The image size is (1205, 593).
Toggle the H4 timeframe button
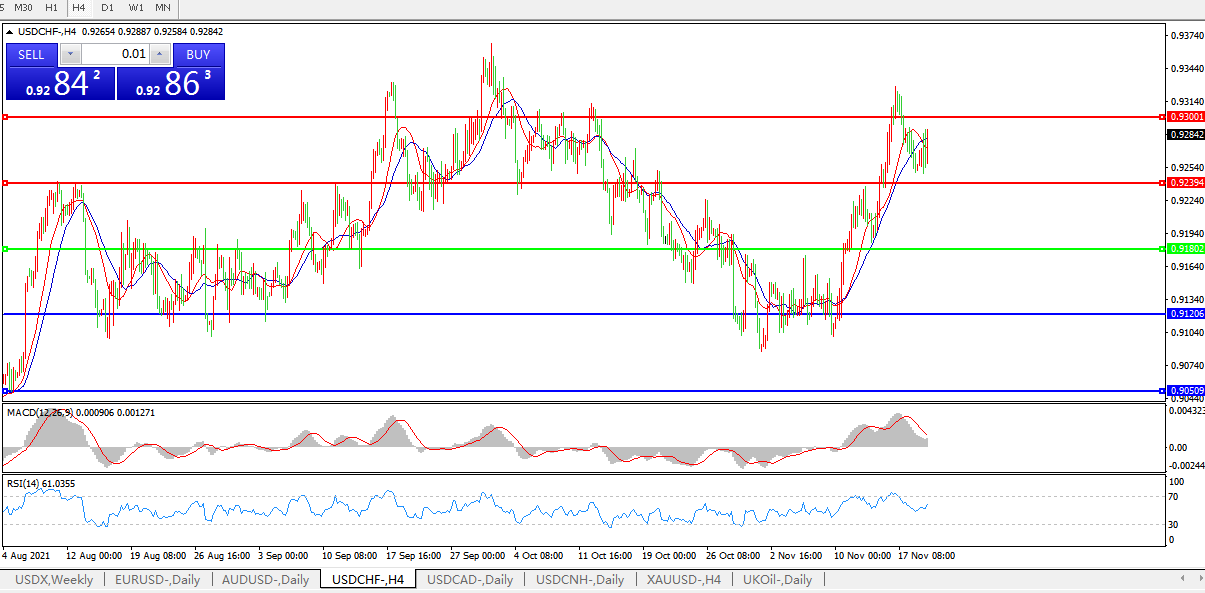[80, 8]
